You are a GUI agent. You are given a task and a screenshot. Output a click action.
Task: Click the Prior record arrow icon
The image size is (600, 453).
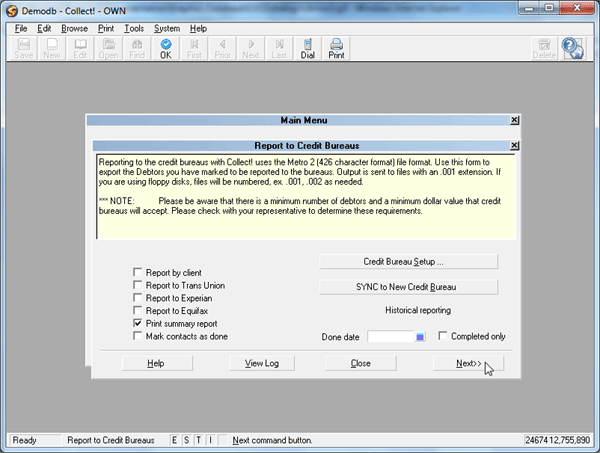222,49
